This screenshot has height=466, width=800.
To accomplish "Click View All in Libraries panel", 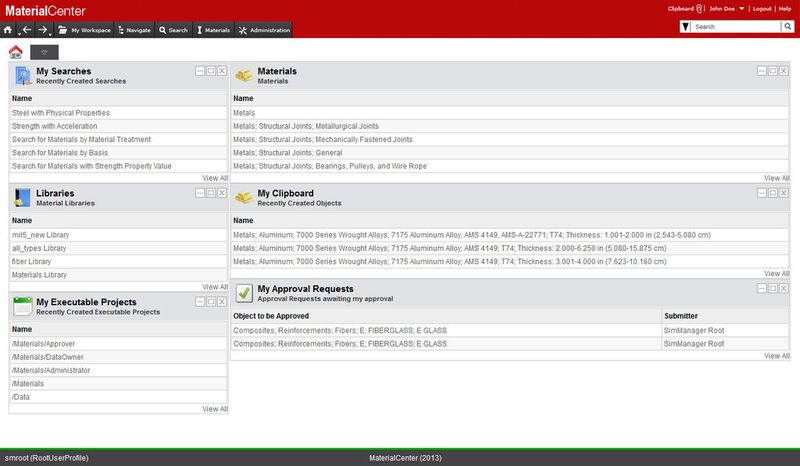I will (215, 287).
